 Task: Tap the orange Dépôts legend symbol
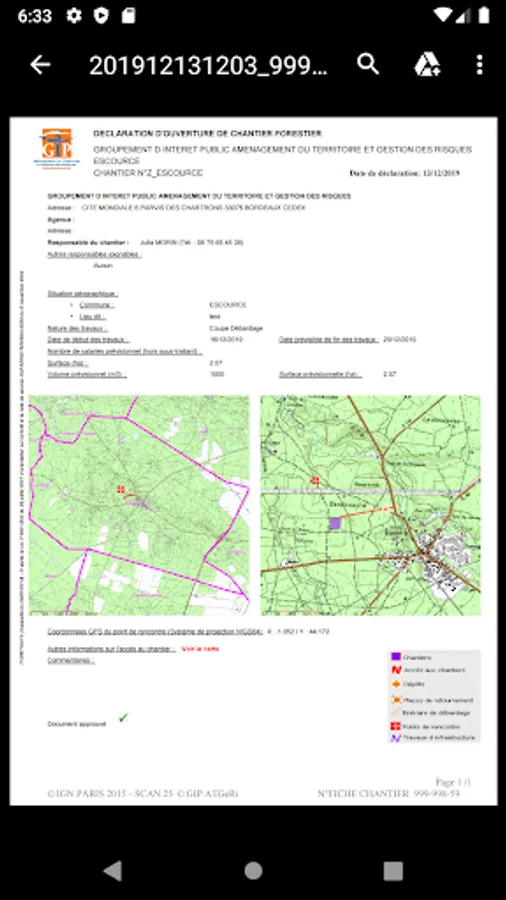click(395, 684)
